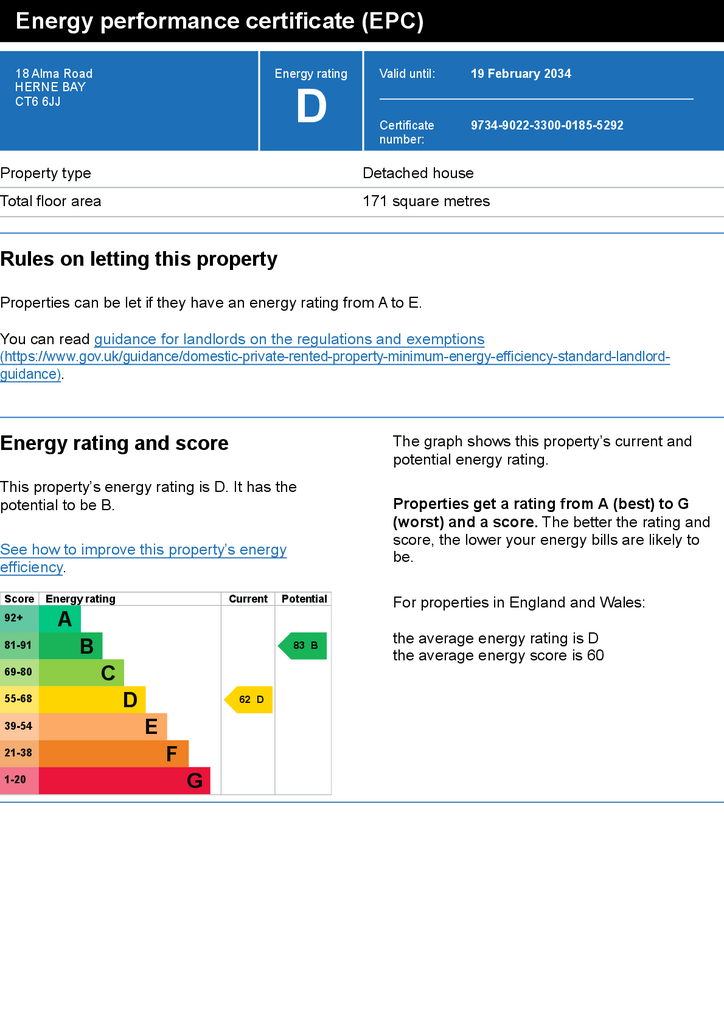This screenshot has height=1024, width=724.
Task: Select the yellow D rating bar
Action: 92,699
